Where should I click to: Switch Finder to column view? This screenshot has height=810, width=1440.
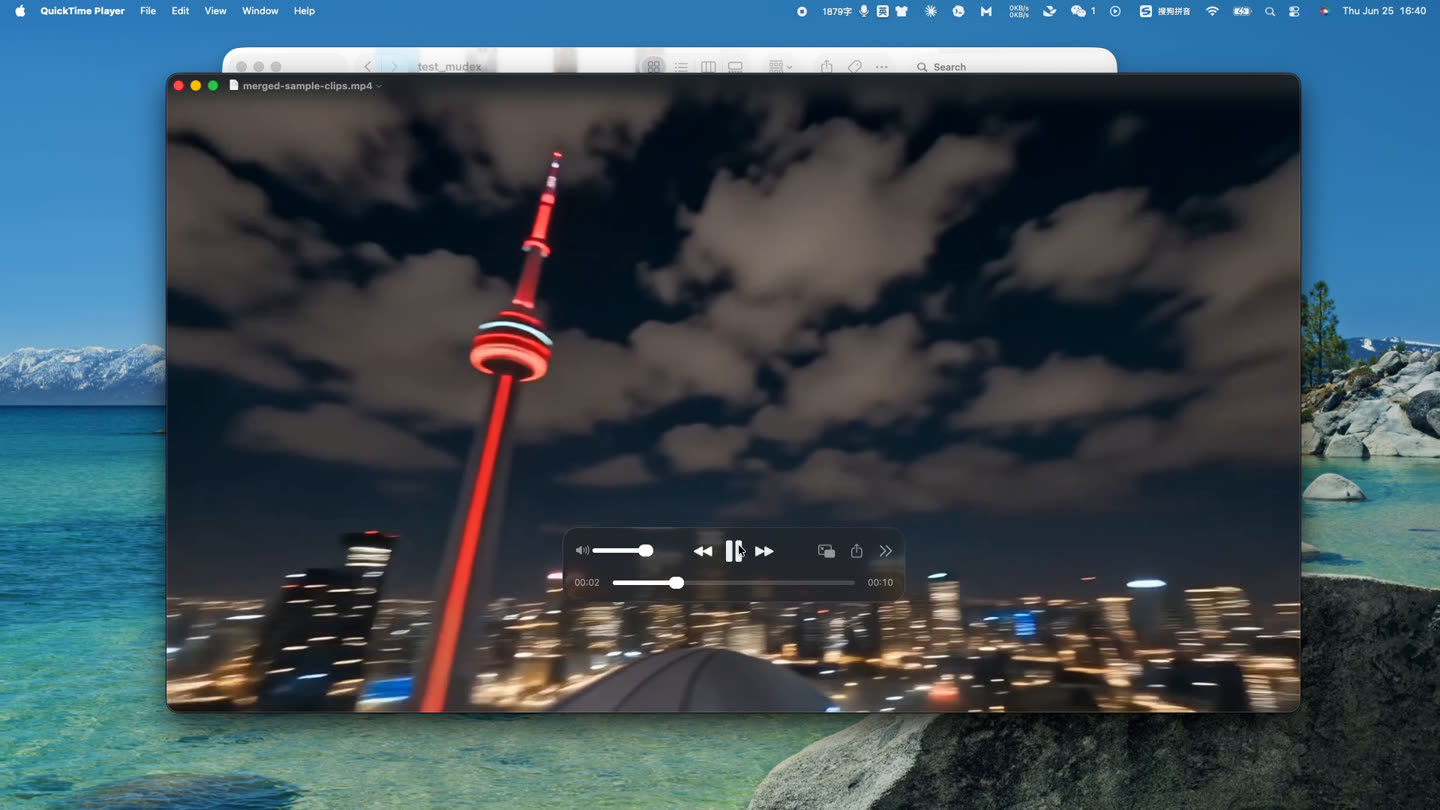click(708, 67)
